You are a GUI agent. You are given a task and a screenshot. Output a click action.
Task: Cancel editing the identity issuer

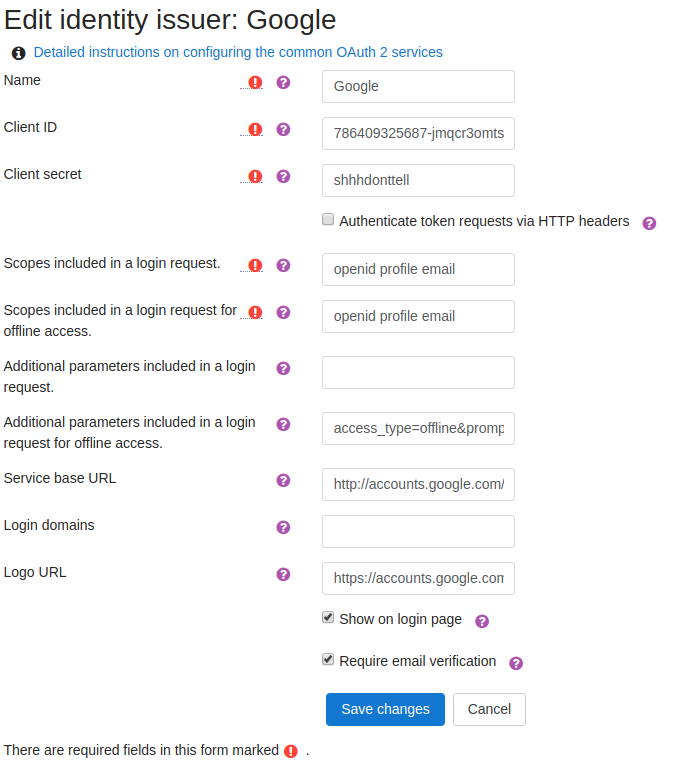click(x=489, y=709)
